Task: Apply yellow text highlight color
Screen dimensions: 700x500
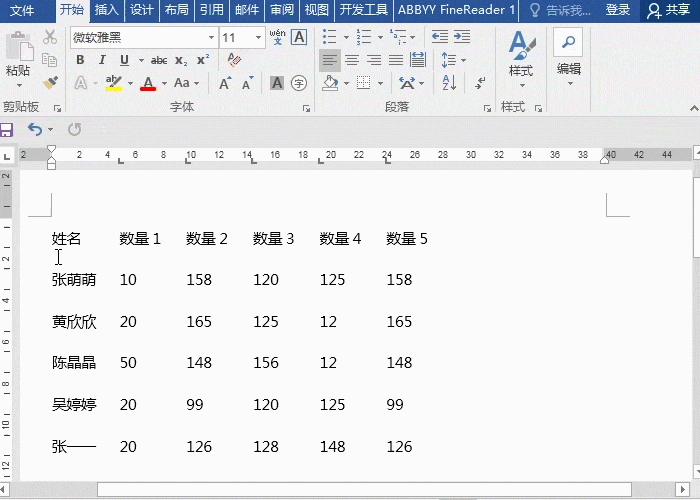Action: [x=114, y=83]
